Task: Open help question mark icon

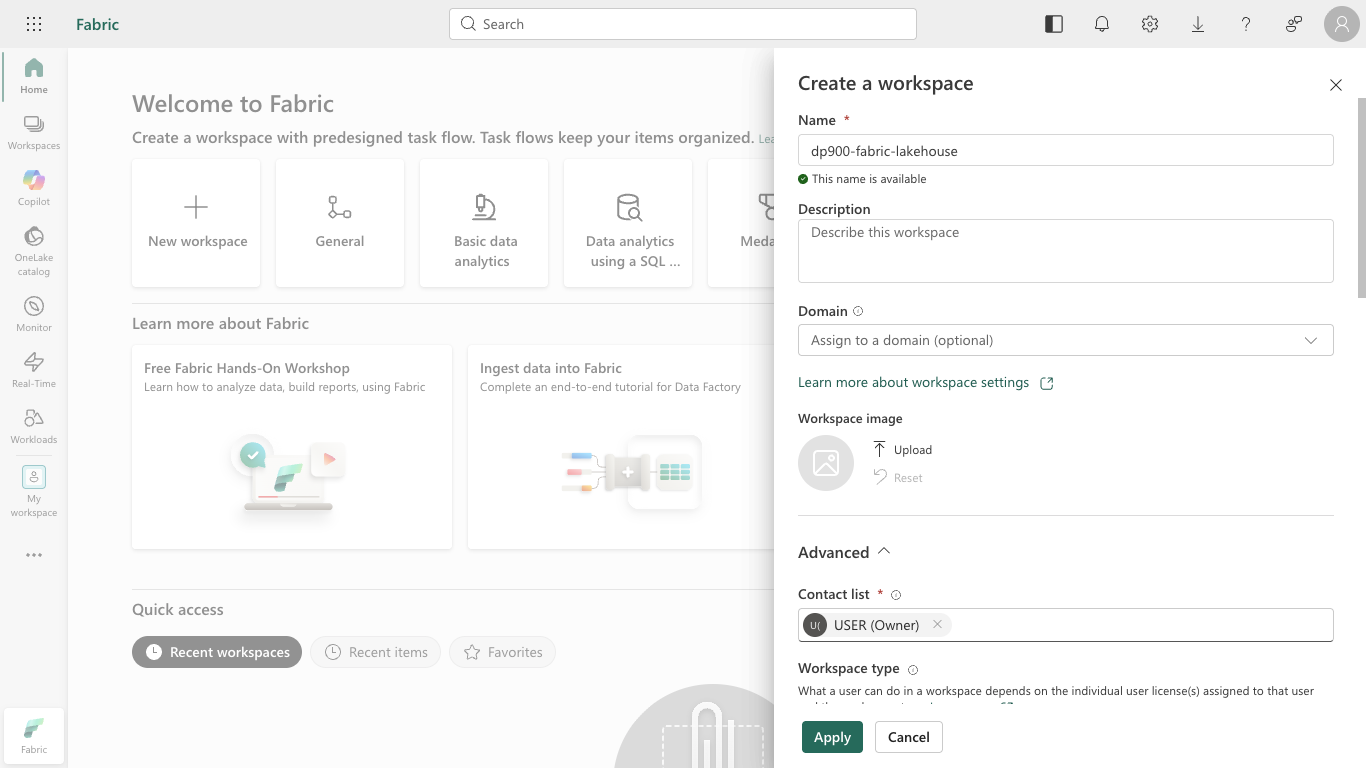Action: 1246,24
